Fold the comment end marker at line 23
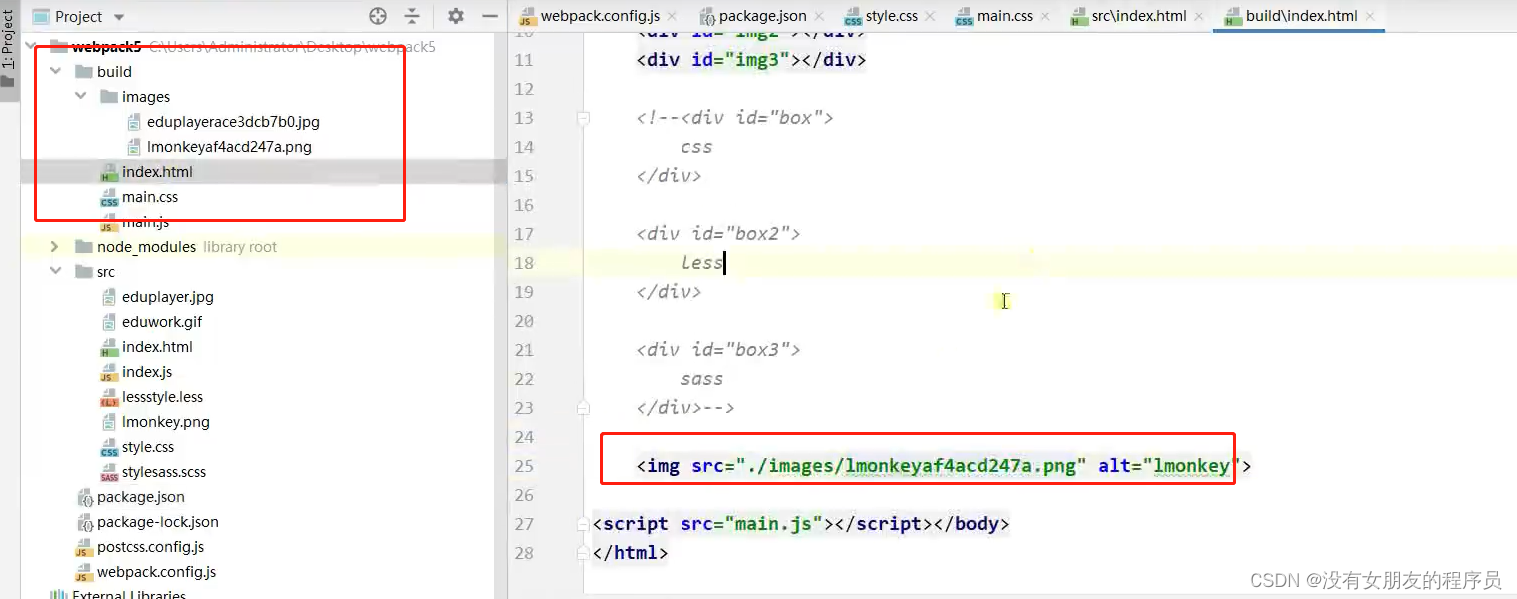Viewport: 1517px width, 599px height. (x=584, y=408)
